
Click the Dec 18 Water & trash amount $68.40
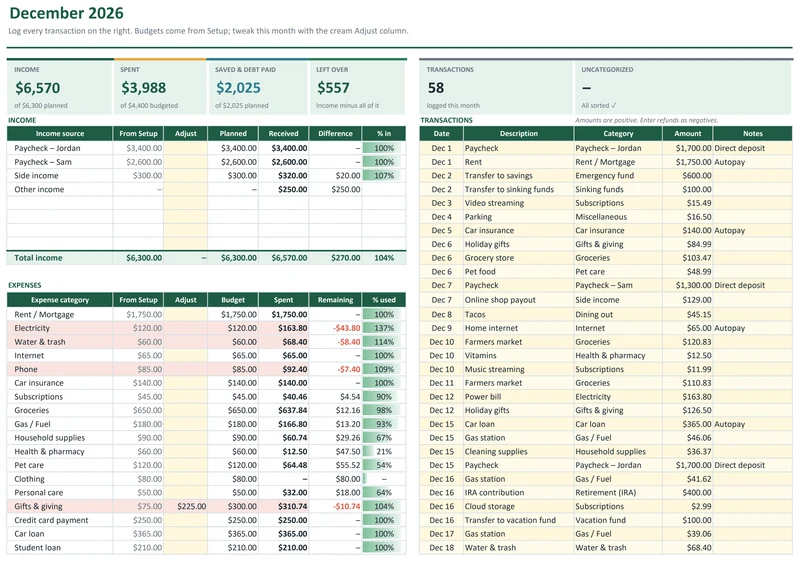tap(687, 548)
